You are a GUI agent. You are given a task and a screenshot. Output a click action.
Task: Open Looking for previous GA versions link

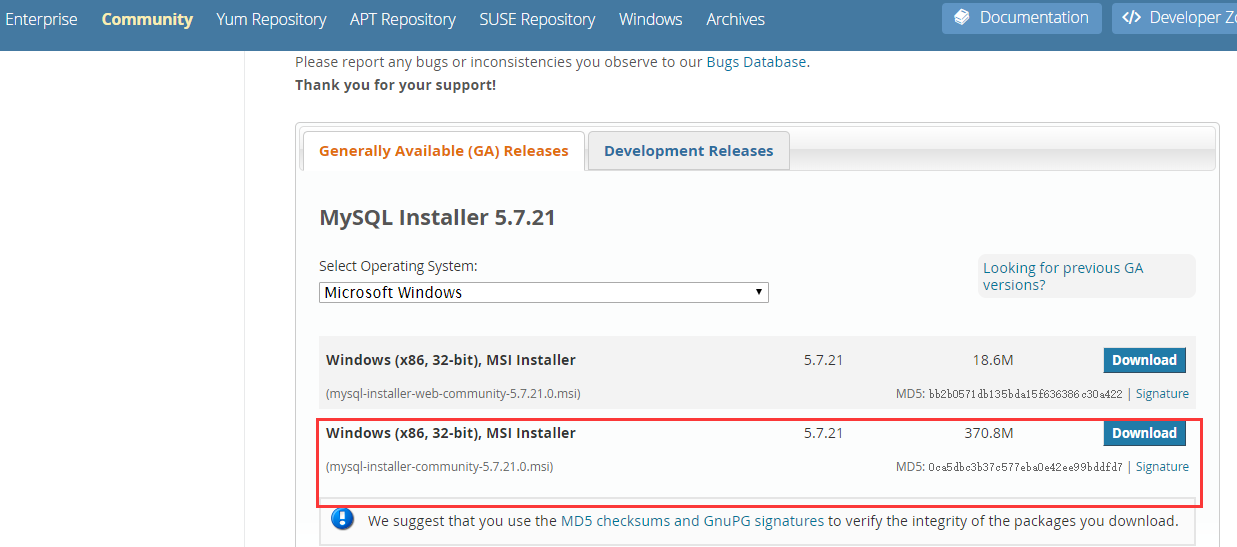pos(1063,276)
